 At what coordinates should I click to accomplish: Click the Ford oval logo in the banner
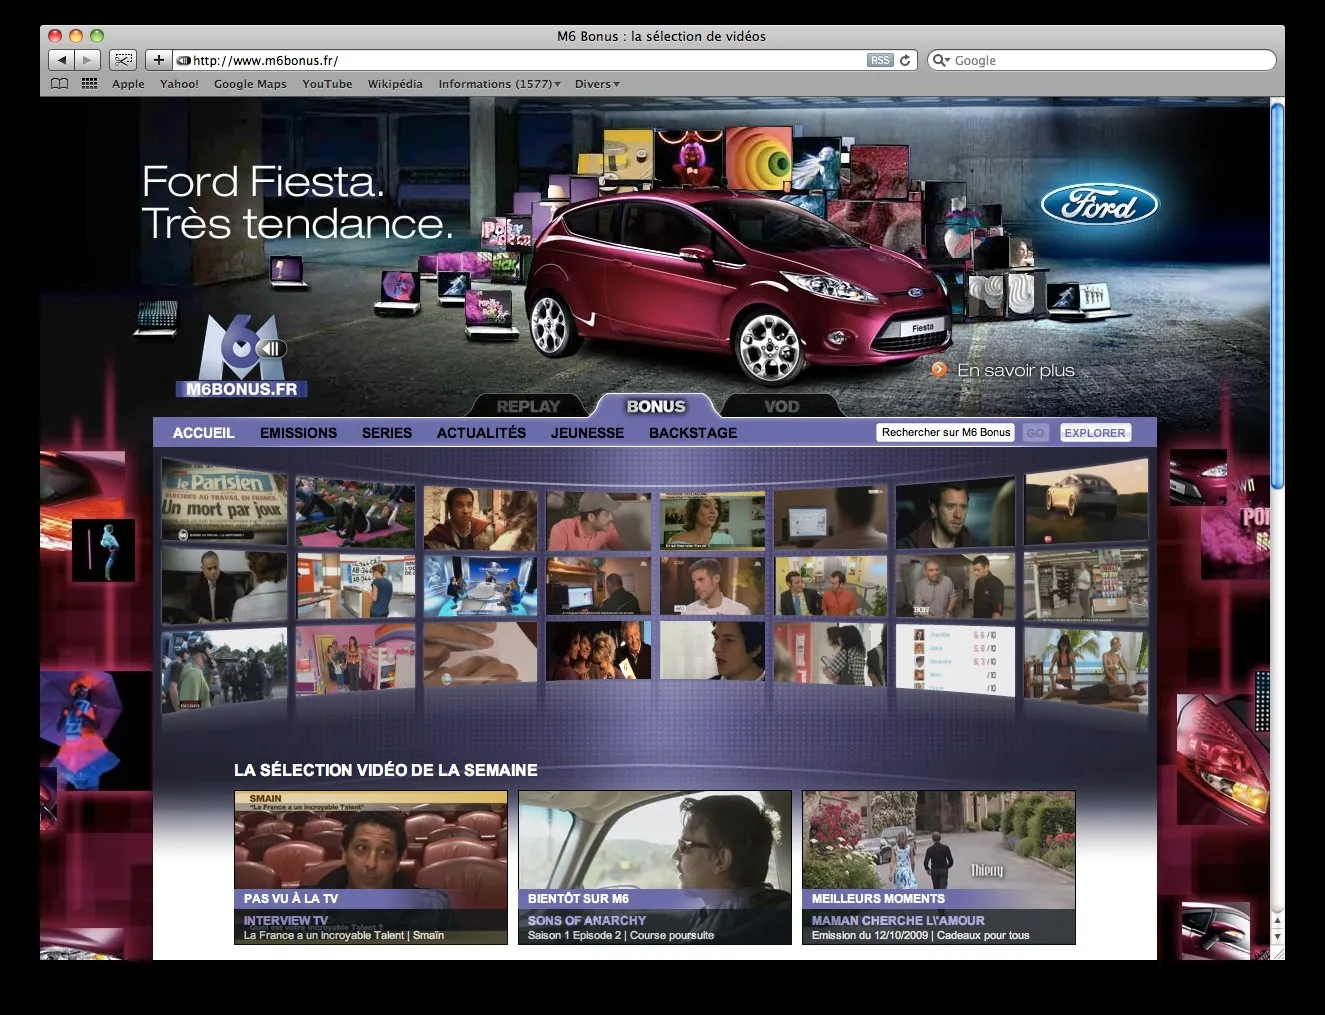pyautogui.click(x=1099, y=205)
